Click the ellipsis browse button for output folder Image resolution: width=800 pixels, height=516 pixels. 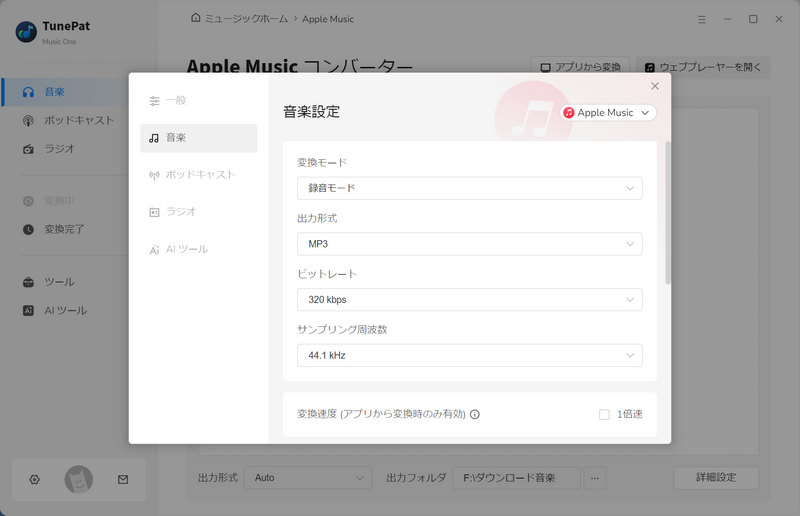click(x=595, y=478)
